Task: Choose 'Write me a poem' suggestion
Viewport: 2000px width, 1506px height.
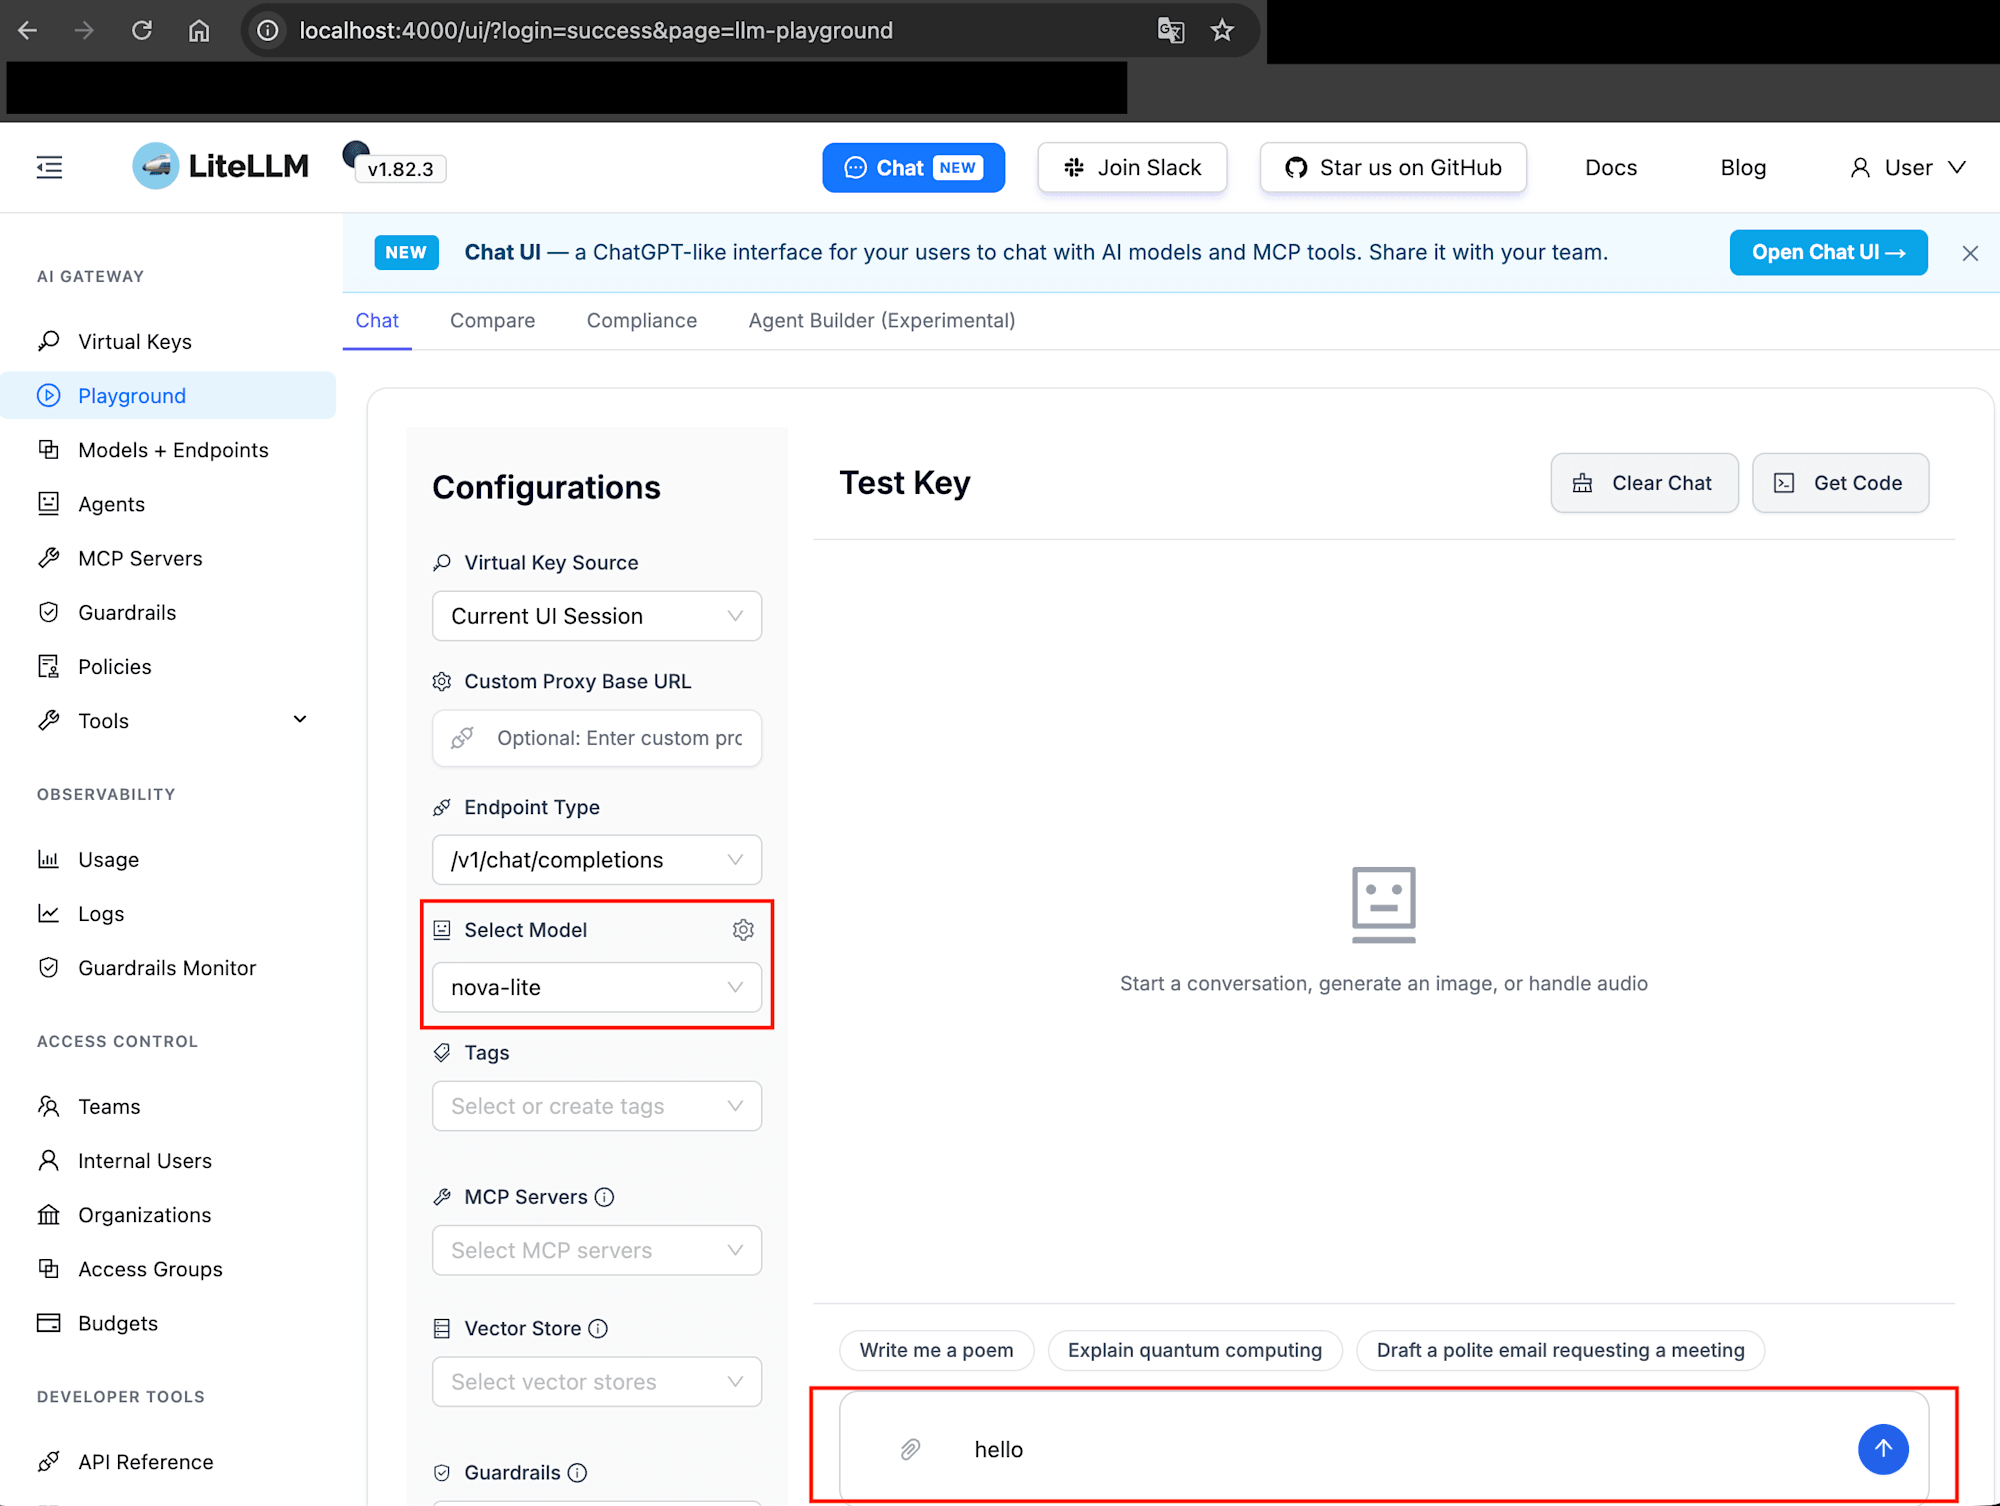Action: coord(936,1350)
